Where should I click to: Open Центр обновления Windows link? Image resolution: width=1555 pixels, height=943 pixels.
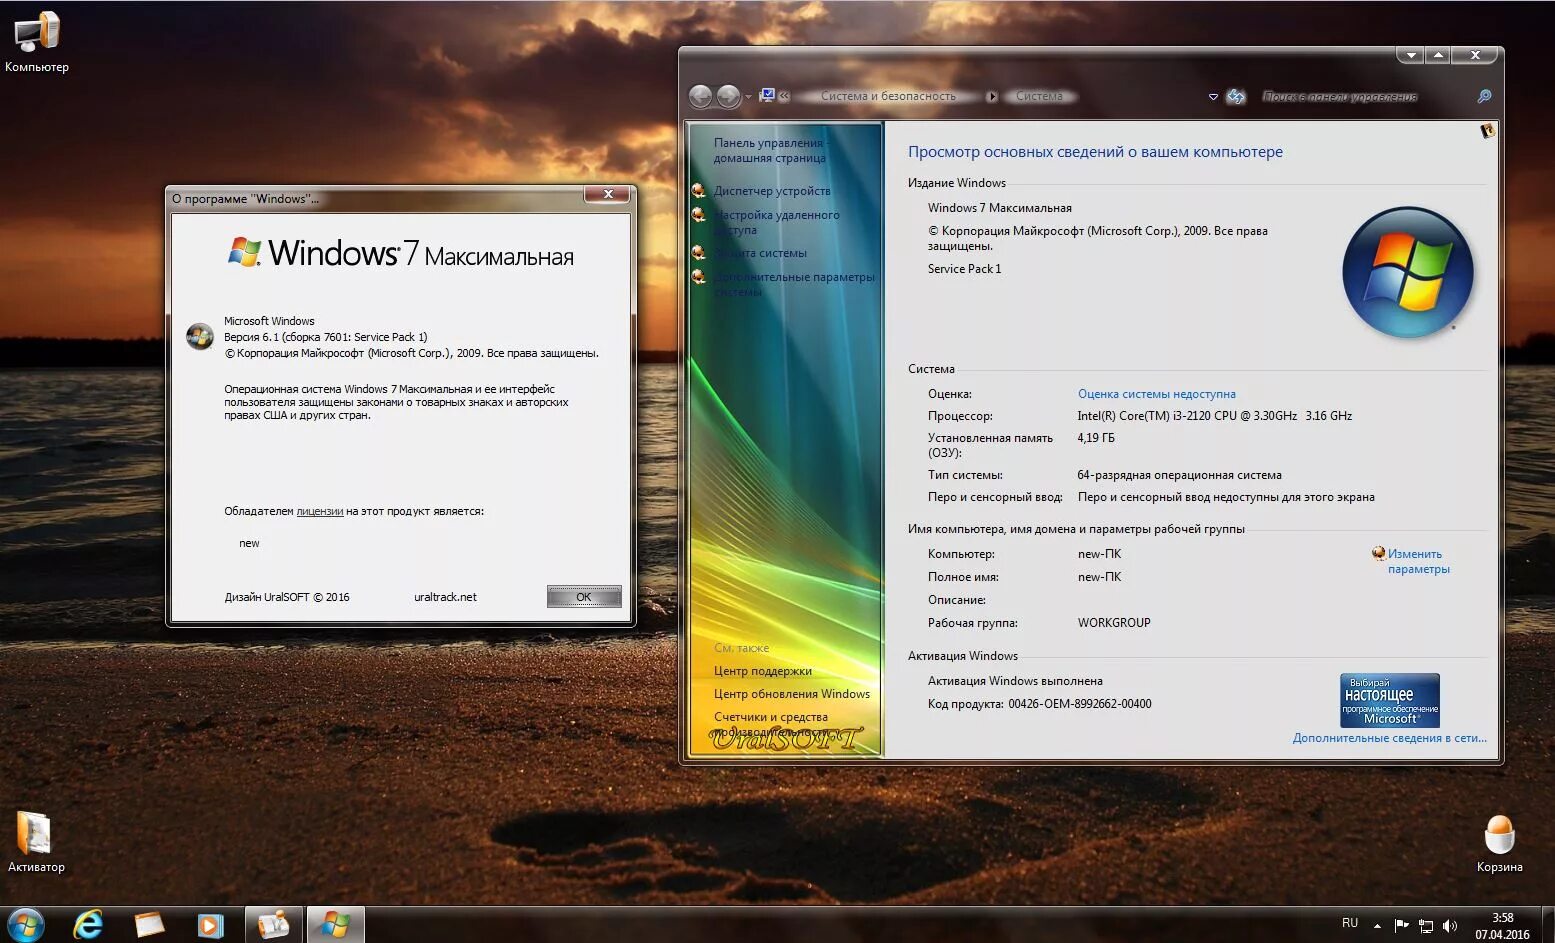[792, 694]
